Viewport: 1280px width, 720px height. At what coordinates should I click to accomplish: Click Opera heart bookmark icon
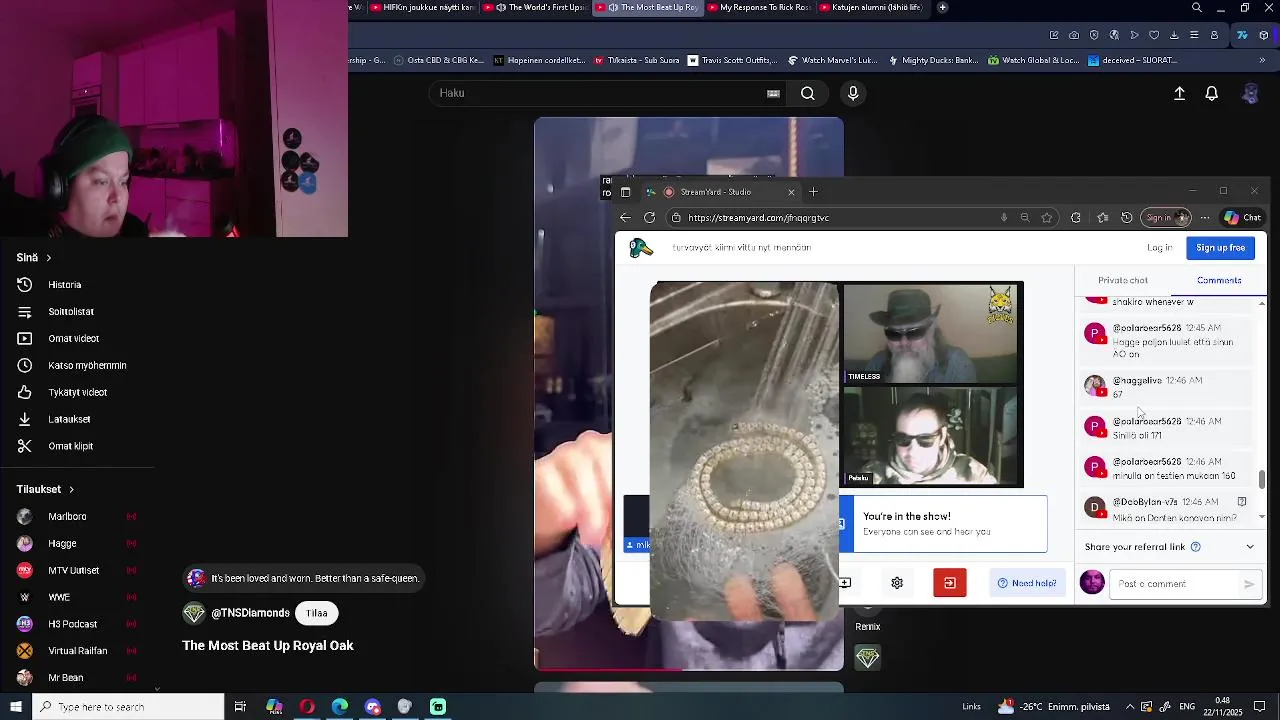pos(1154,35)
